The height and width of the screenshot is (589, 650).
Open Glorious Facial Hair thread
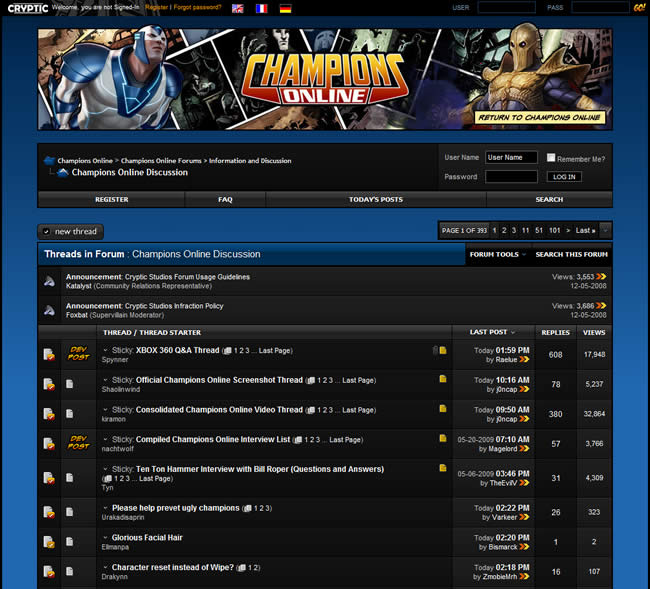(147, 538)
